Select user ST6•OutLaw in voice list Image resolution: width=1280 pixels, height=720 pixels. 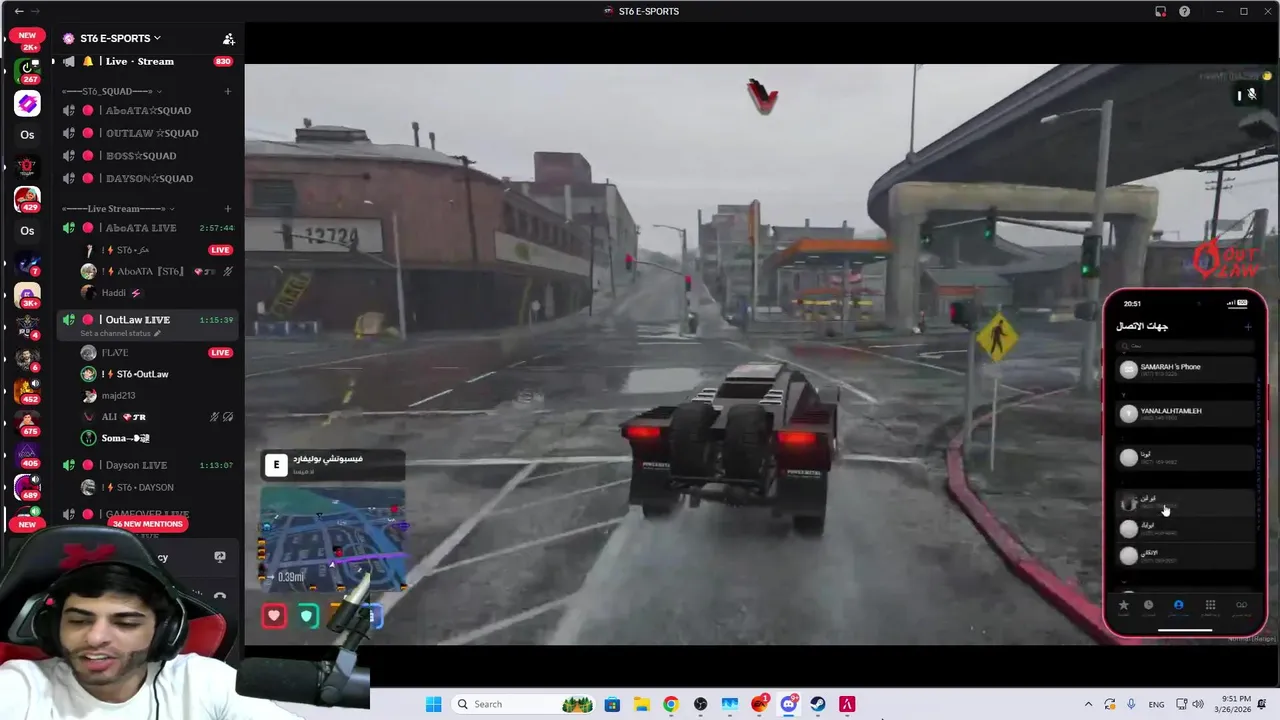[x=142, y=374]
